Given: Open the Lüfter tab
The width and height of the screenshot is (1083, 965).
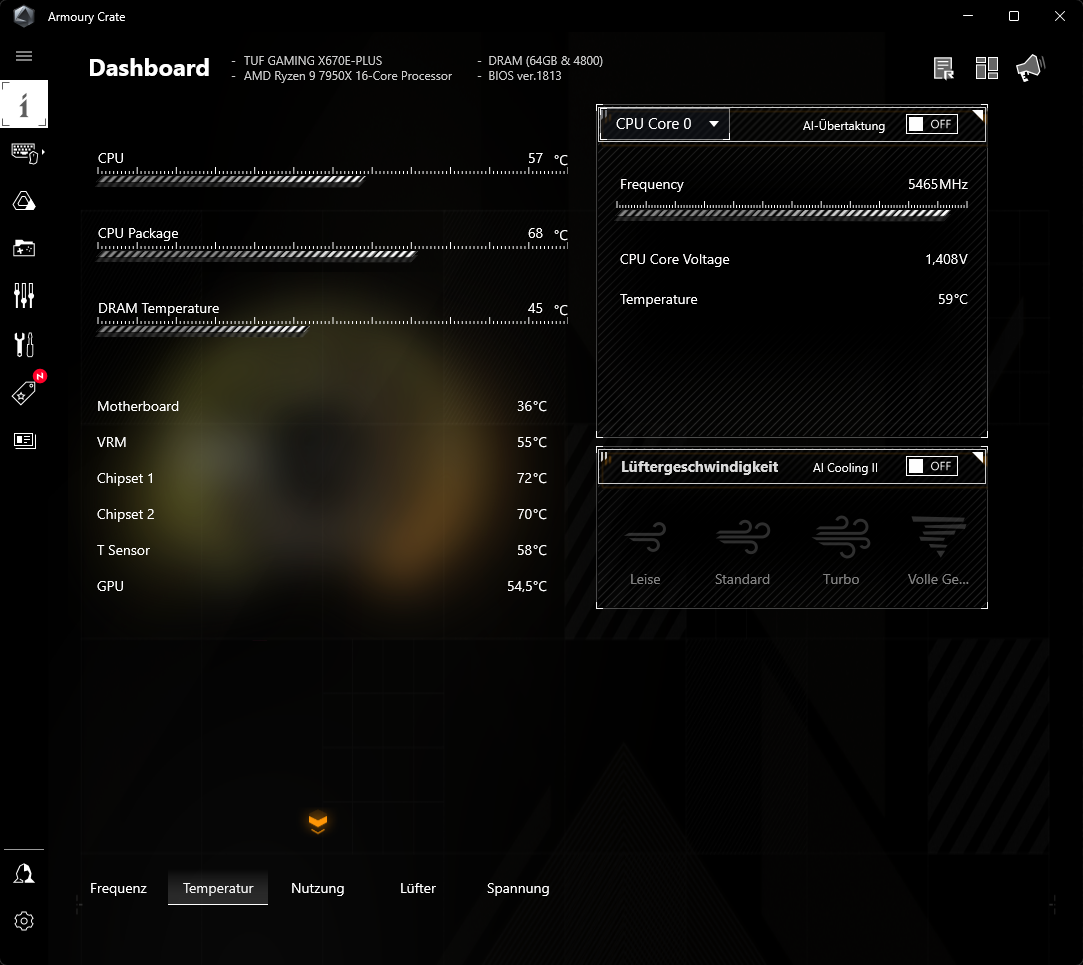Looking at the screenshot, I should (x=418, y=888).
